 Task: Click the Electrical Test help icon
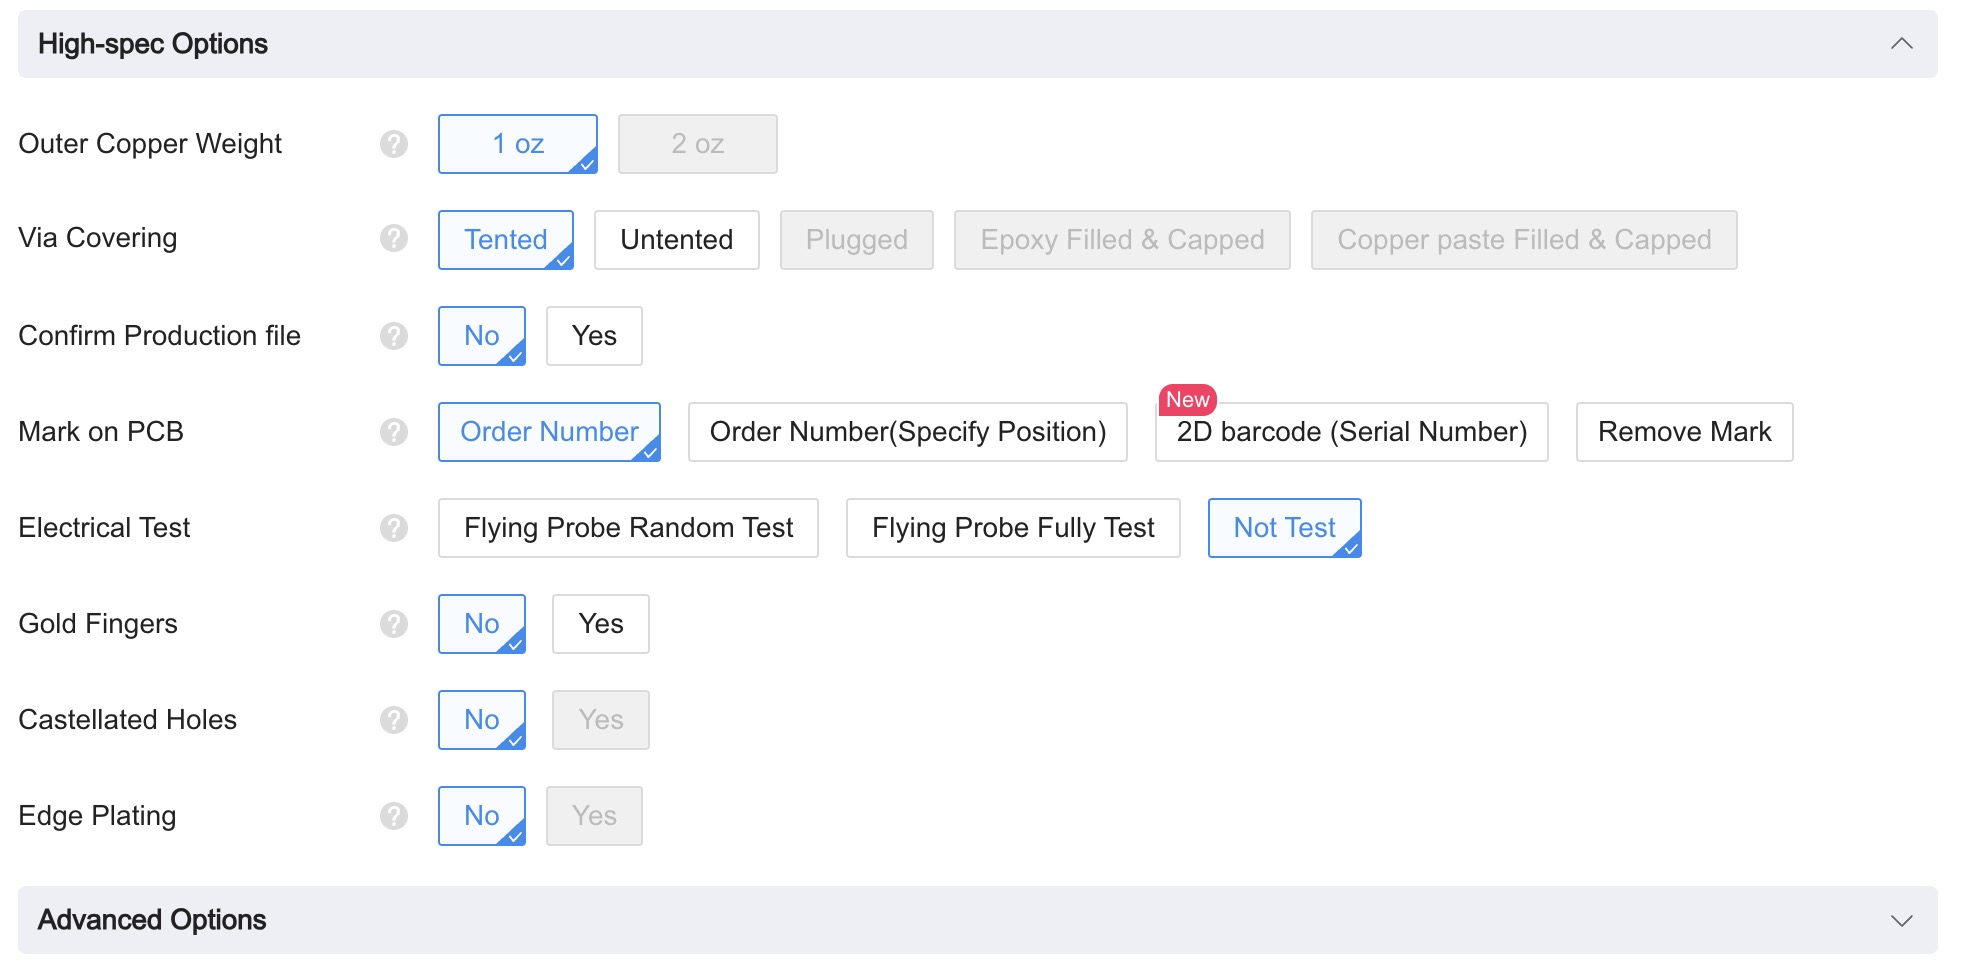click(x=394, y=528)
